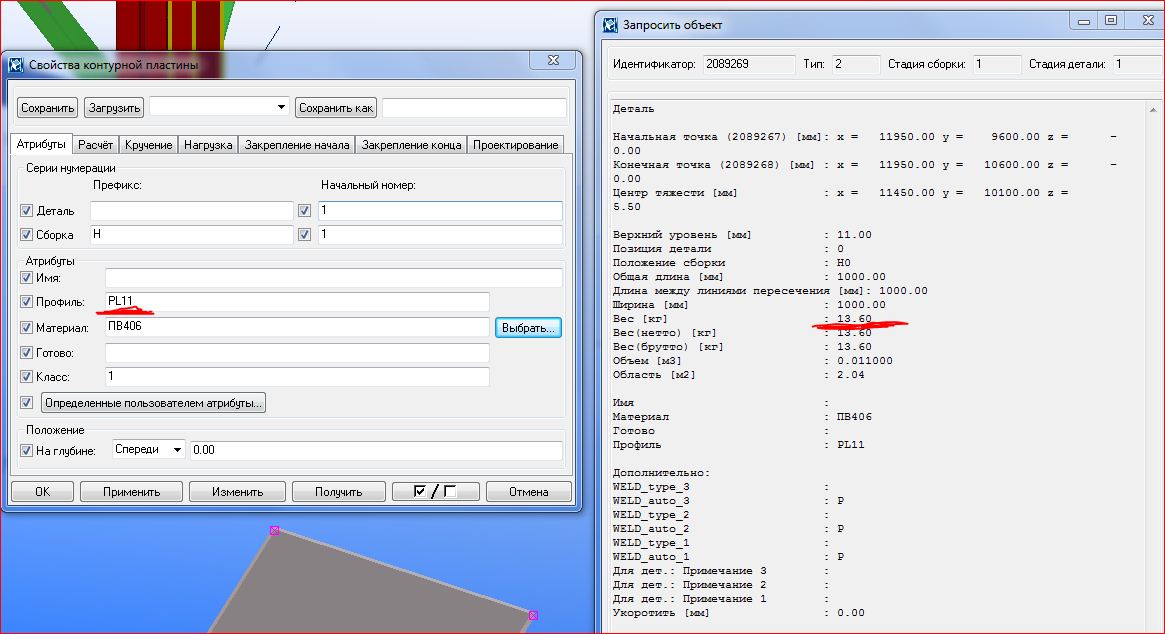Screen dimensions: 1165x634
Task: Open the Закрепление начала tab
Action: (x=296, y=145)
